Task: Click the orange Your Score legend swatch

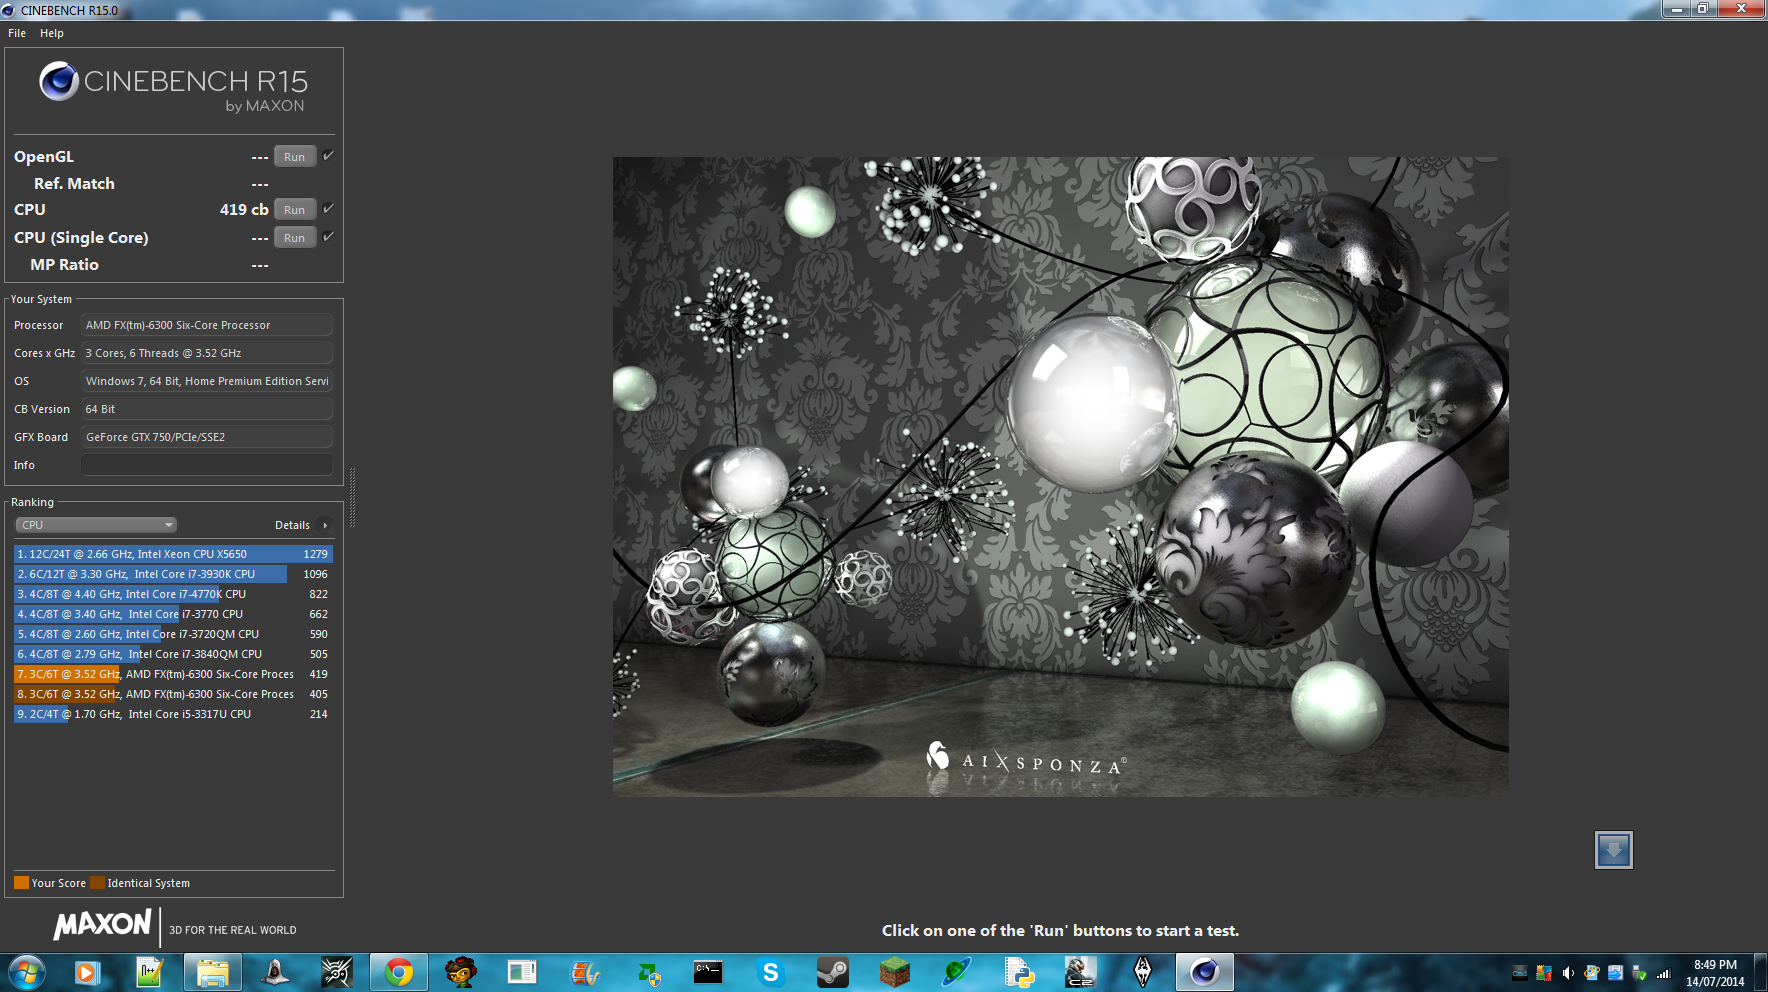Action: click(x=21, y=883)
